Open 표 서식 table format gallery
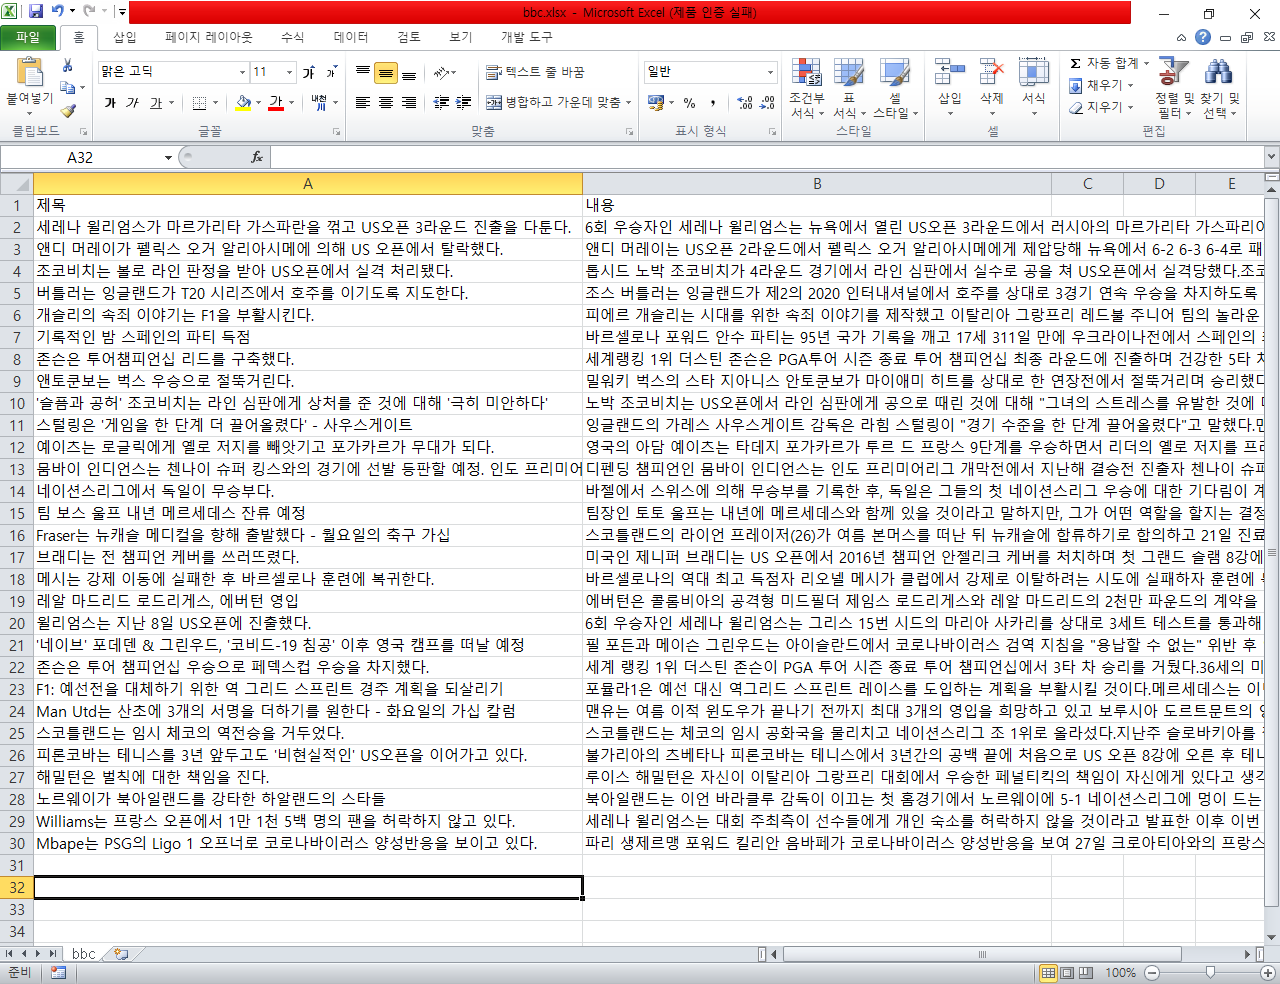Image resolution: width=1280 pixels, height=984 pixels. (x=849, y=88)
